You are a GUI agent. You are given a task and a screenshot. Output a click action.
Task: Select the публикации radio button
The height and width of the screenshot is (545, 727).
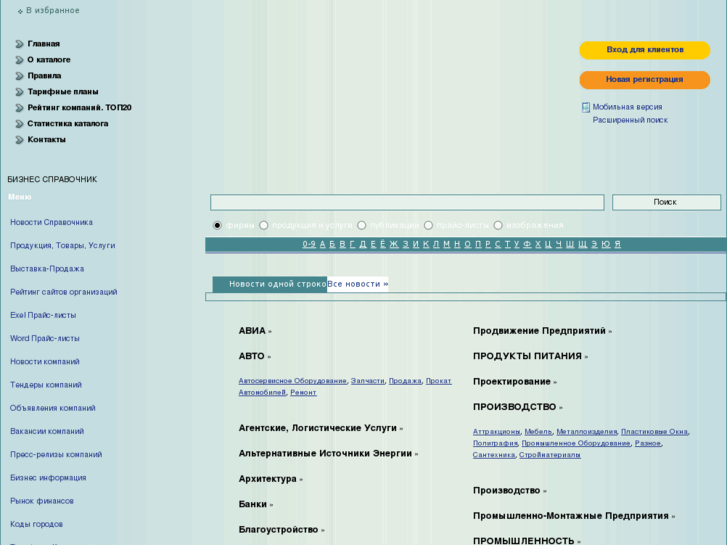tap(361, 225)
